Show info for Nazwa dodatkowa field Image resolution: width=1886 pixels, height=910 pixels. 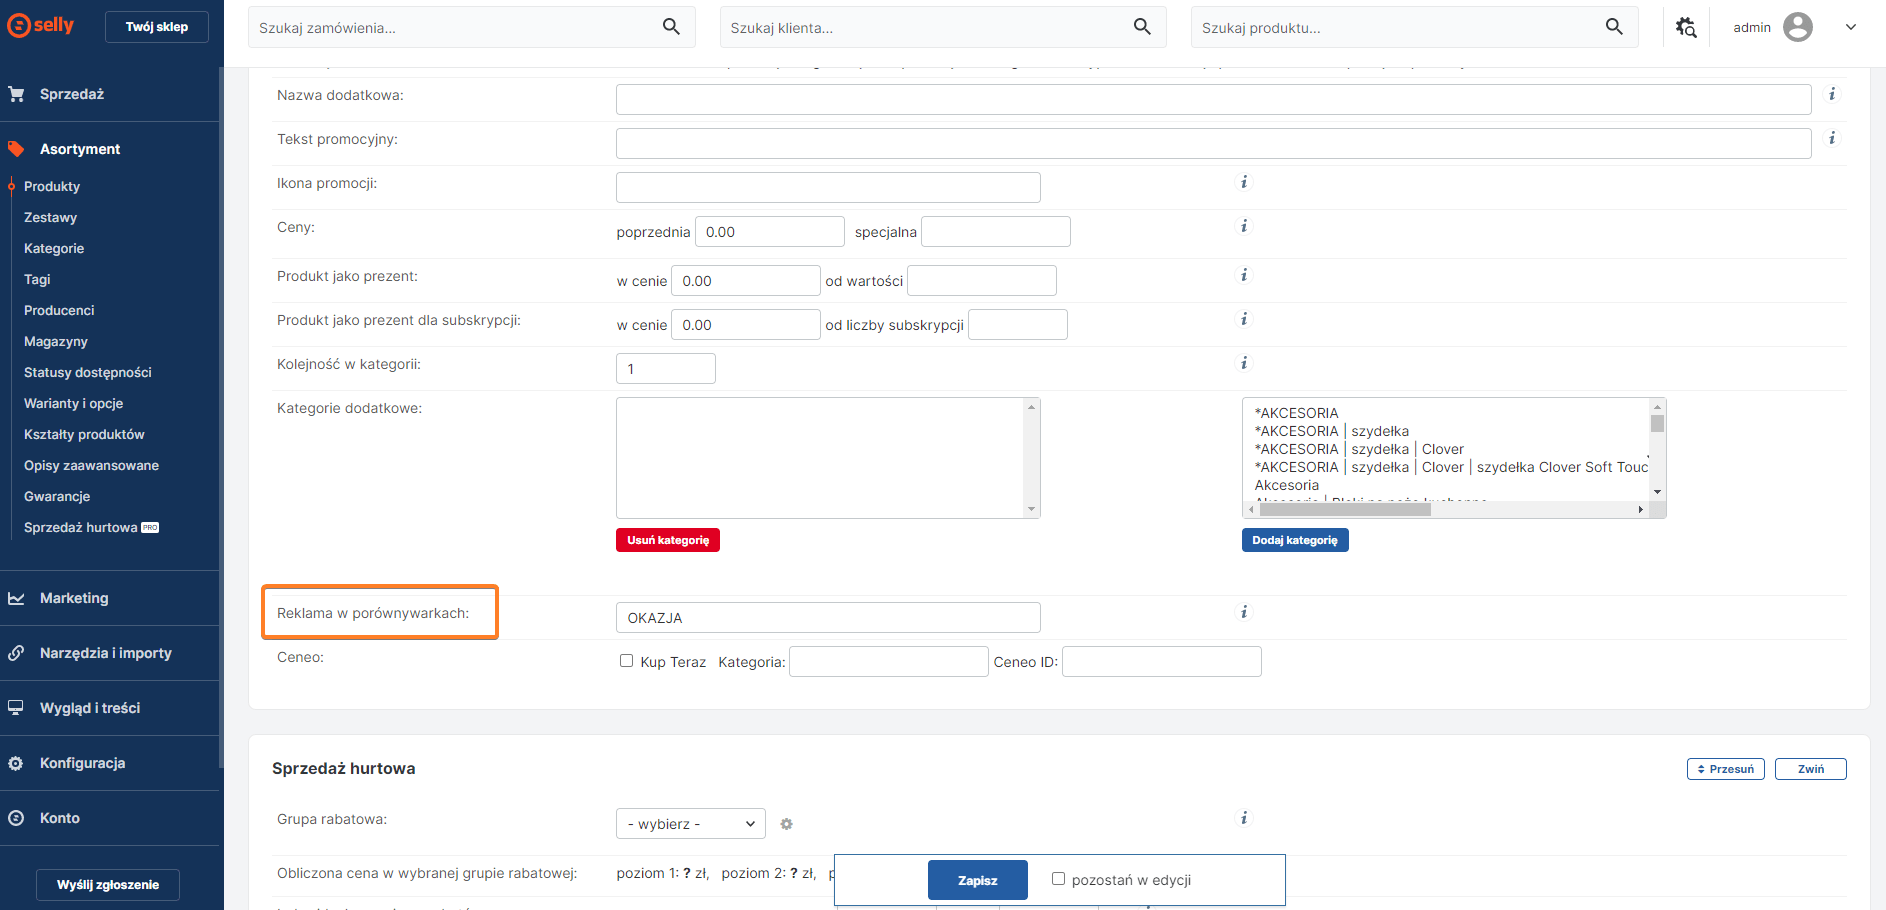pyautogui.click(x=1832, y=94)
